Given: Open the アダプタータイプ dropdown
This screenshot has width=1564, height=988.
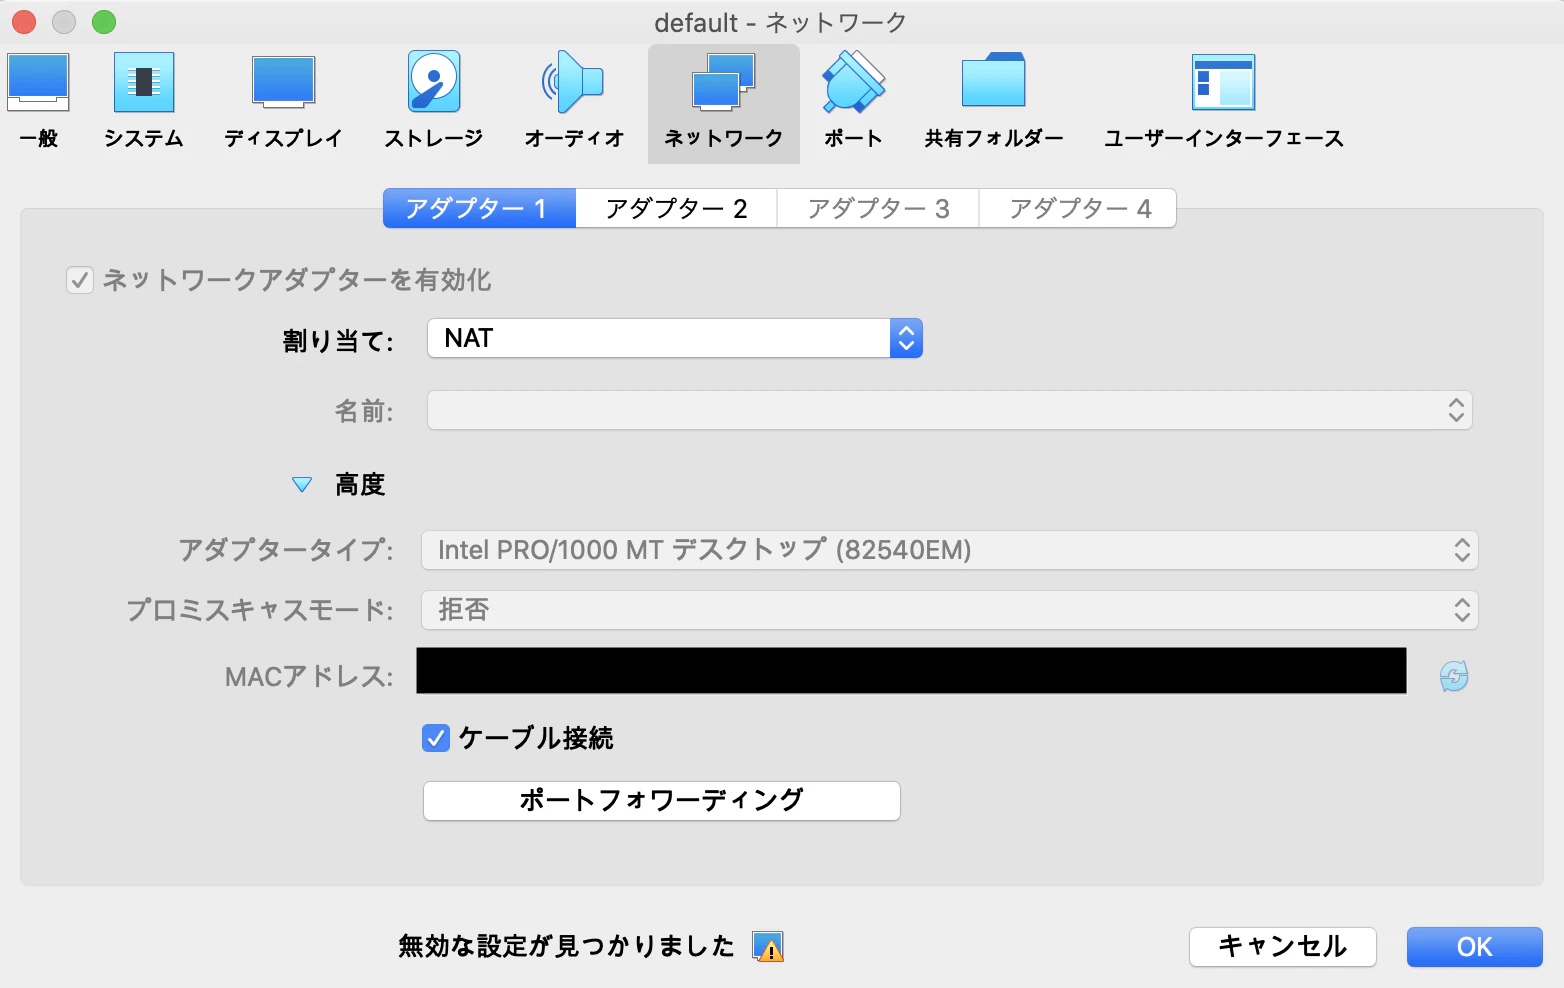Looking at the screenshot, I should click(950, 550).
